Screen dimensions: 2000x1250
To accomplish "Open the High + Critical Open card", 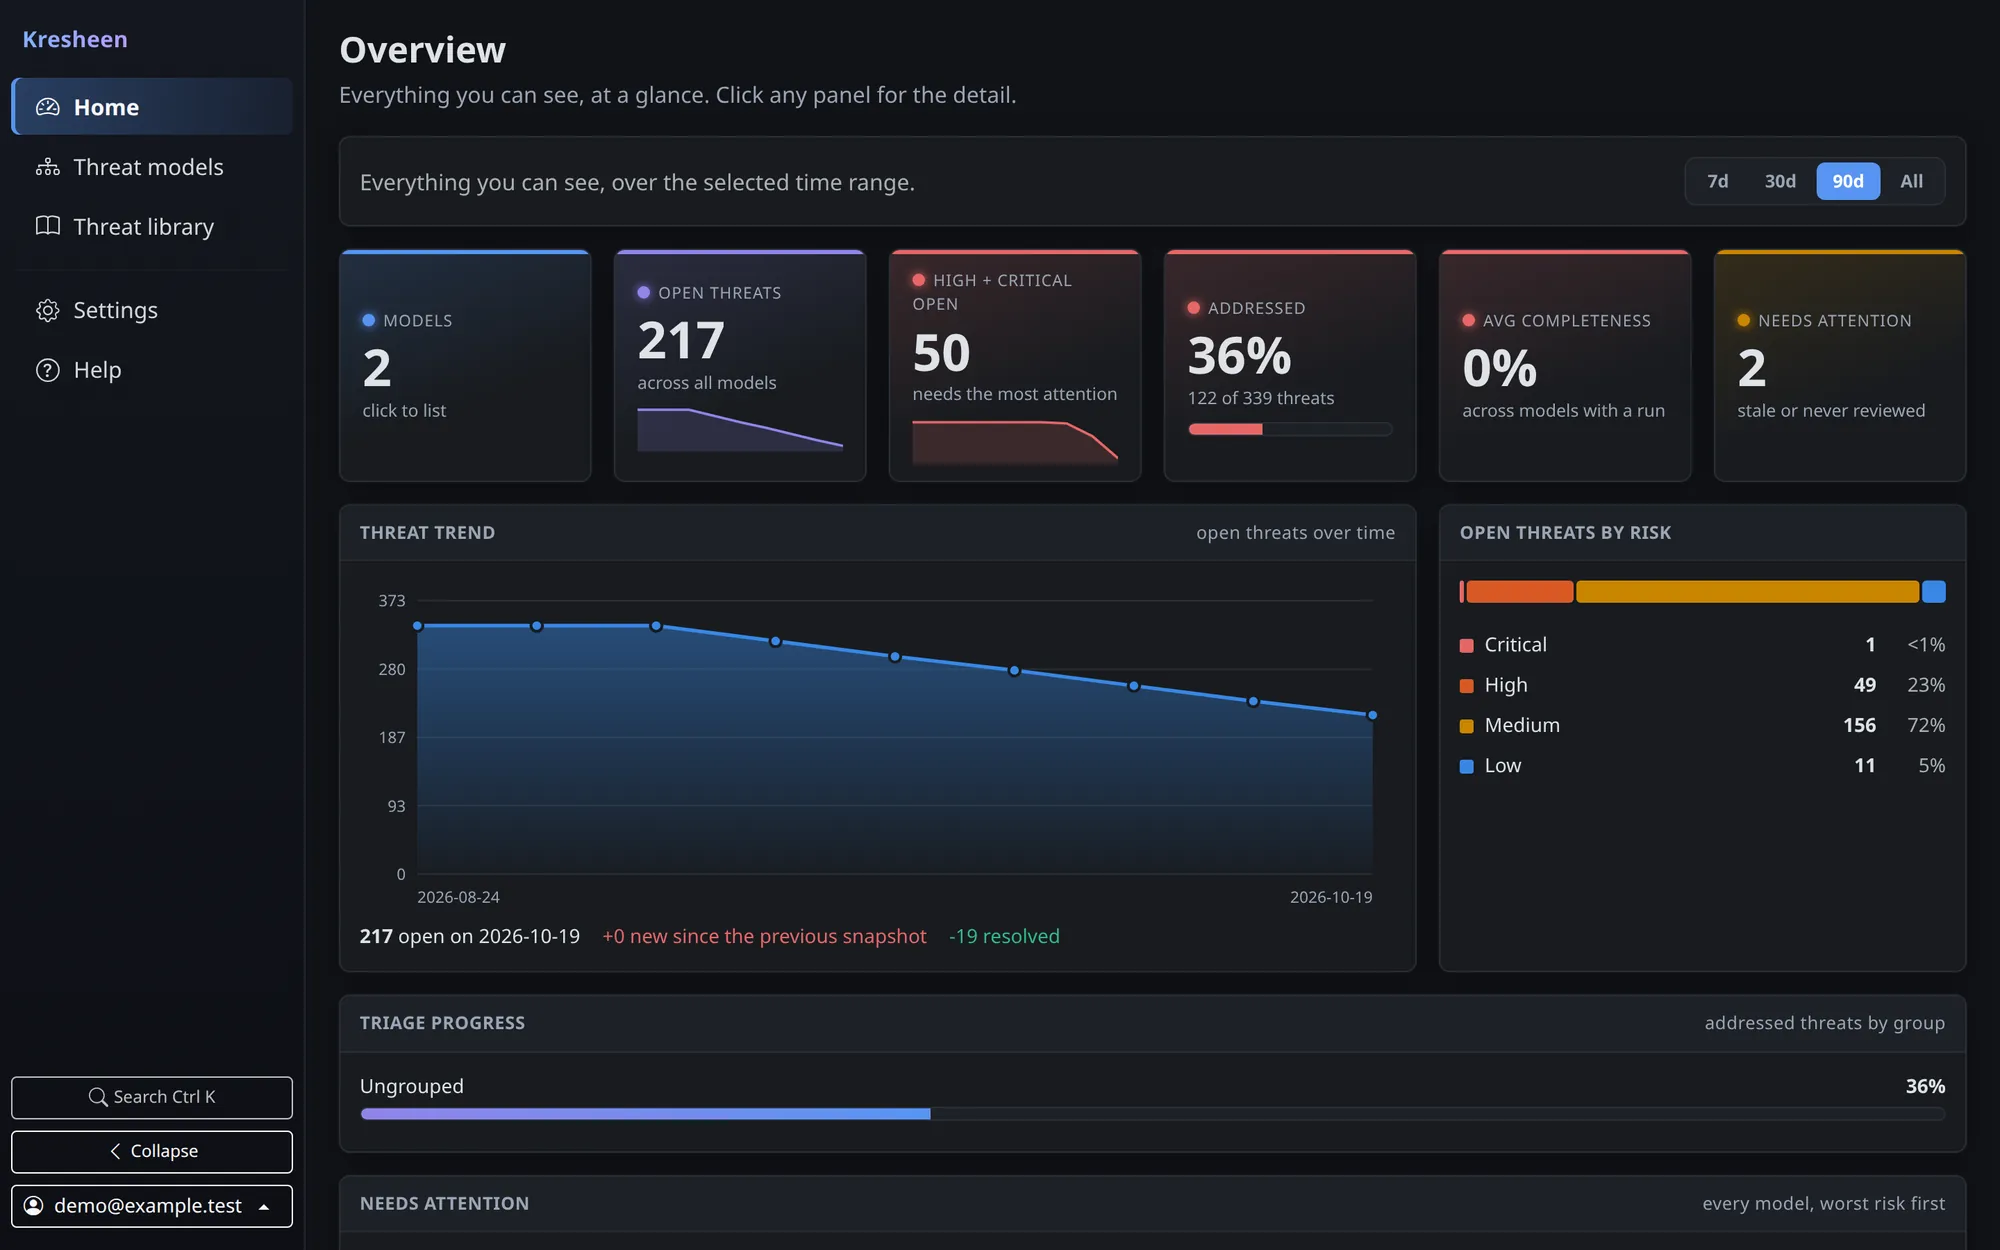I will click(1015, 365).
